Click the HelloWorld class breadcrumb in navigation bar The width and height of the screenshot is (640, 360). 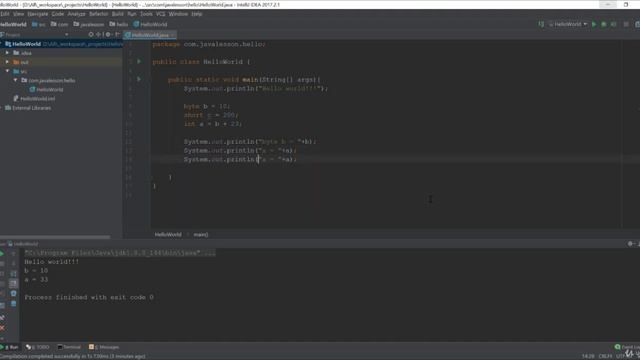tap(150, 24)
